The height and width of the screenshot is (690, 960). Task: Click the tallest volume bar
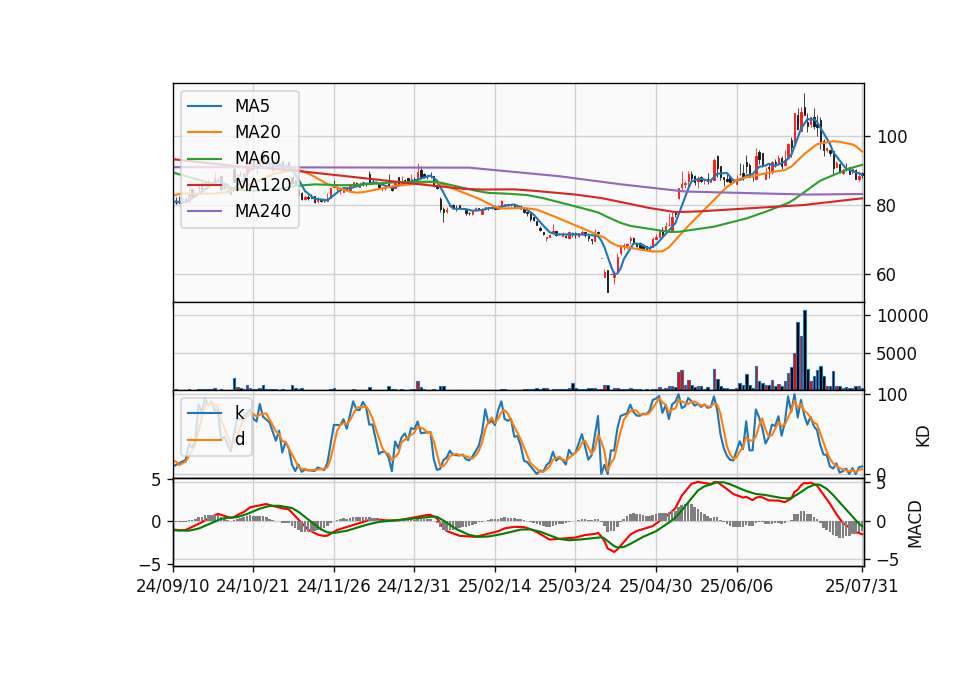point(805,350)
